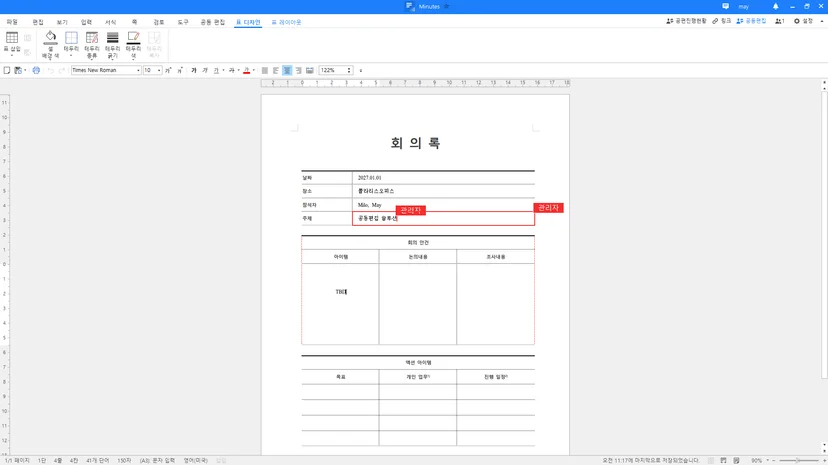828x465 pixels.
Task: Toggle italic text formatting
Action: point(205,70)
